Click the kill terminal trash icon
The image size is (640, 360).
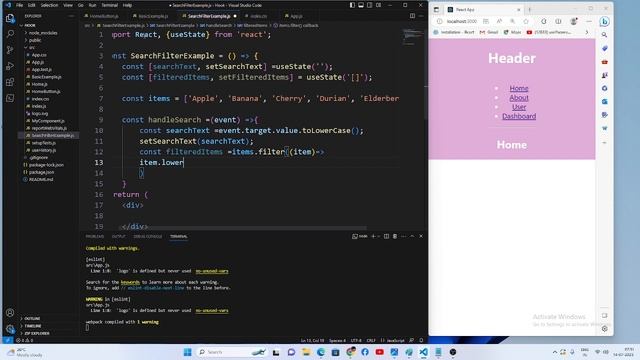point(395,236)
